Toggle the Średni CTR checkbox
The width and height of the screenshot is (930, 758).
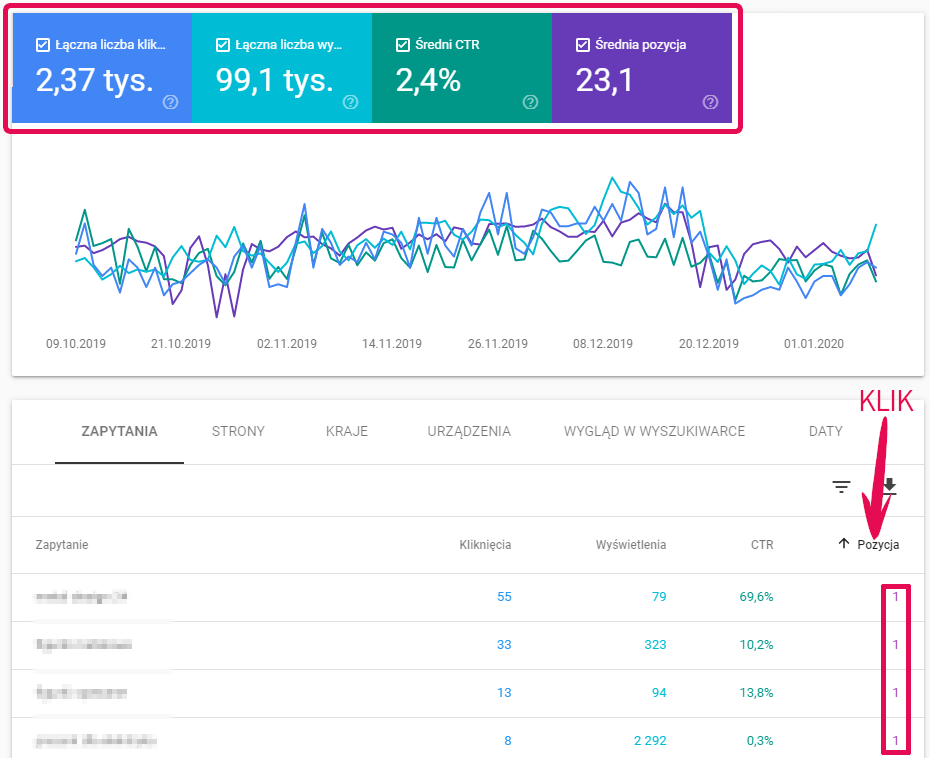click(402, 45)
